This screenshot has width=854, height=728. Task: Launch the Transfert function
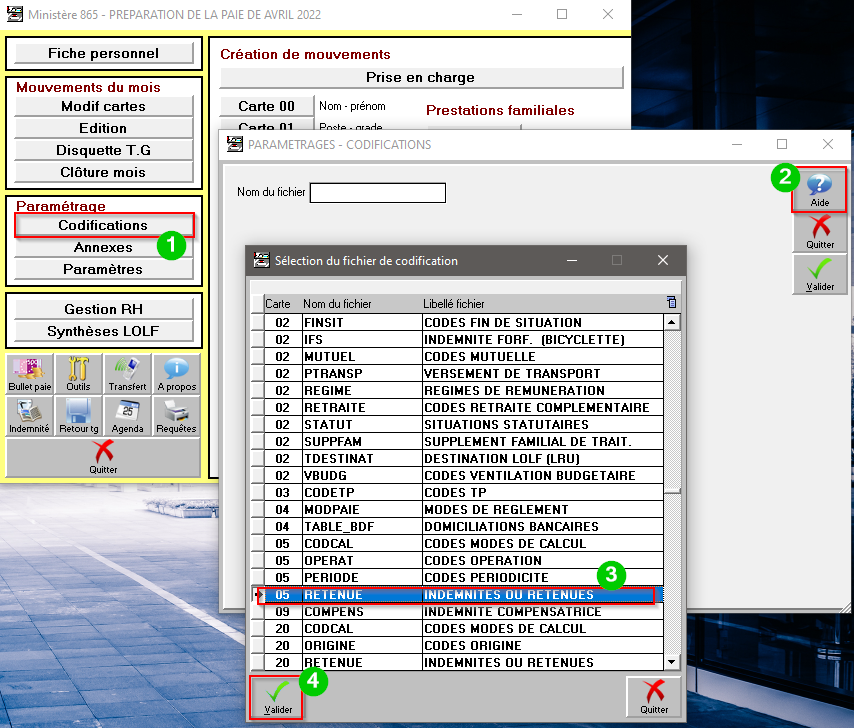click(128, 374)
